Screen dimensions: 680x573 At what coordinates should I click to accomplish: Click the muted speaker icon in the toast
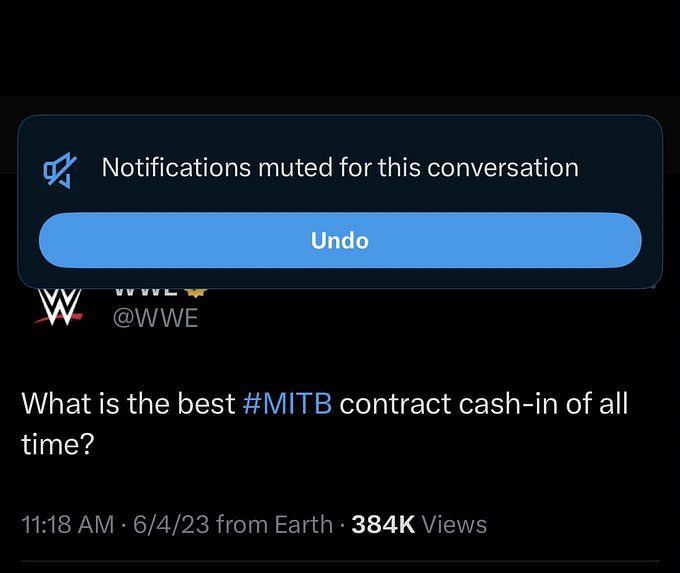[60, 170]
